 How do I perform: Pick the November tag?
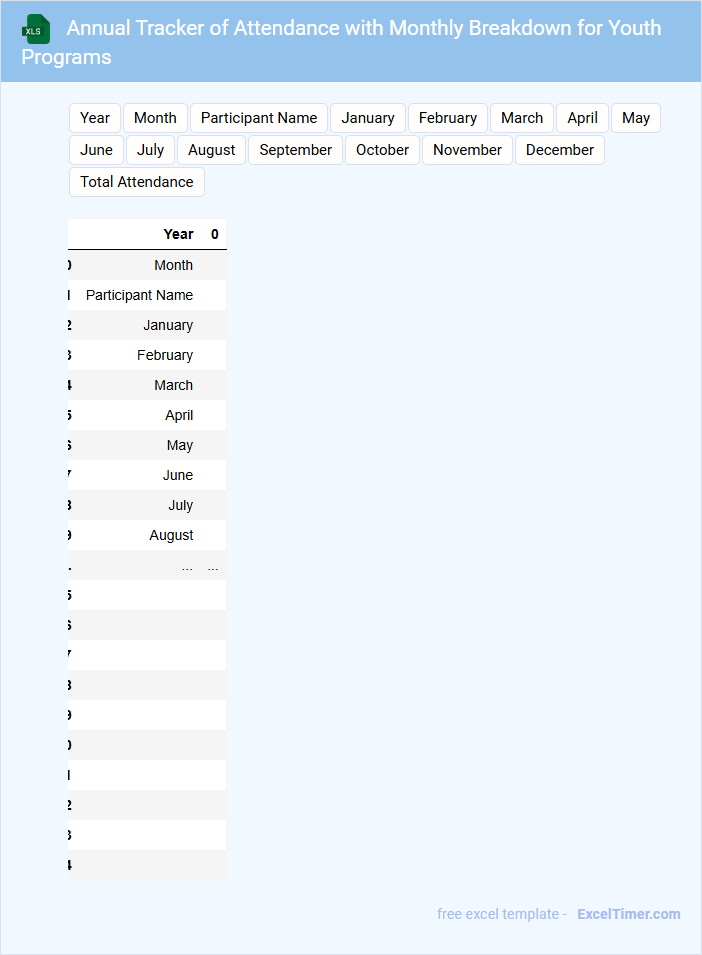pyautogui.click(x=468, y=150)
